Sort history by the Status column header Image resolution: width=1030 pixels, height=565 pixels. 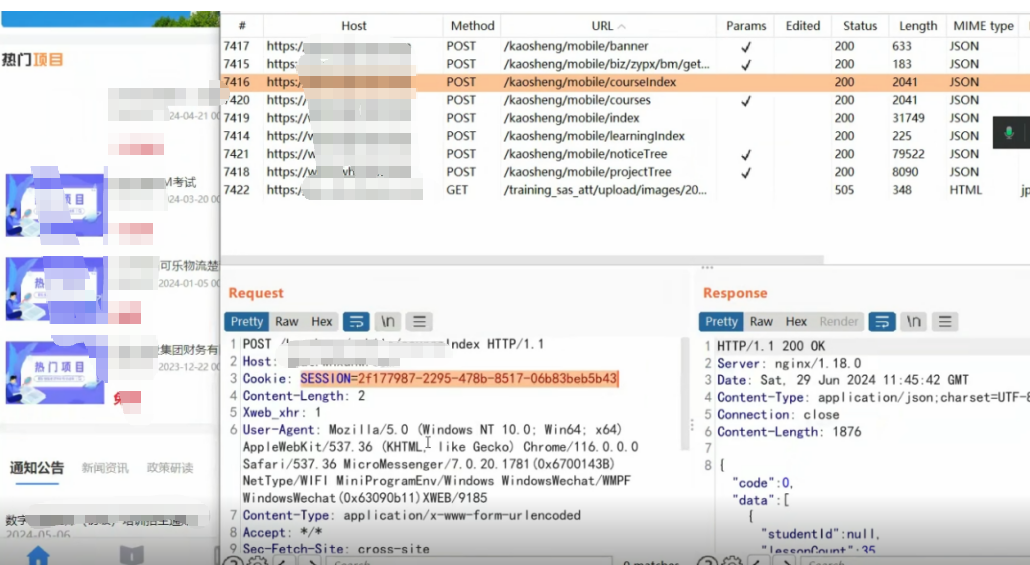tap(859, 26)
